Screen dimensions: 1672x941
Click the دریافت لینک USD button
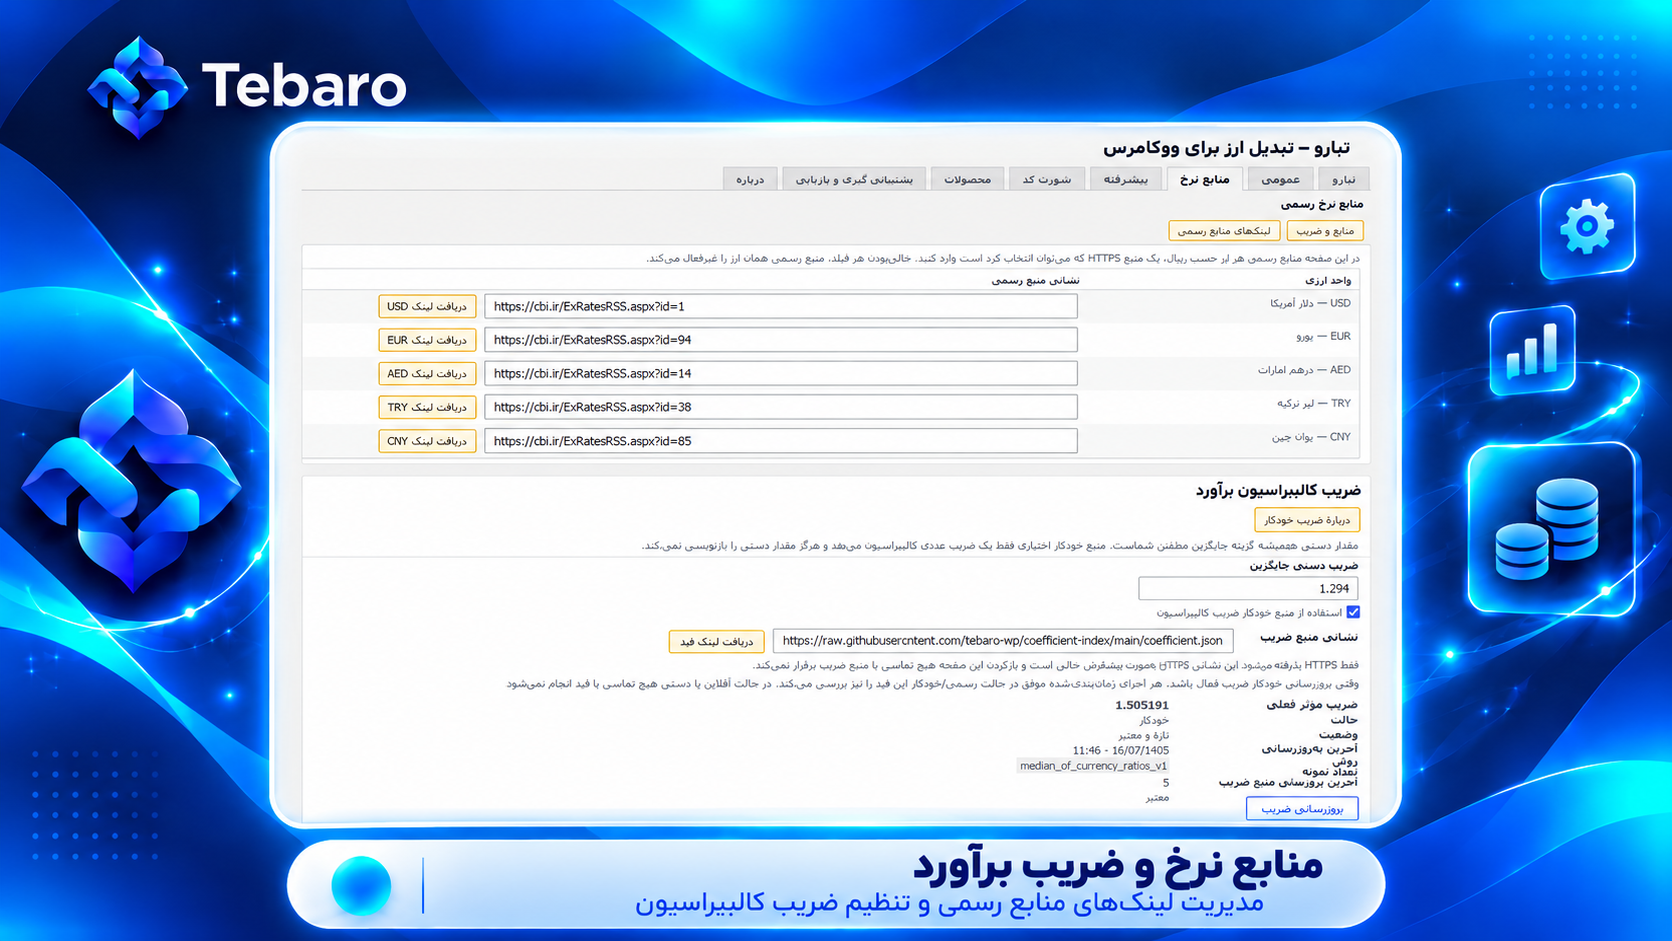427,306
